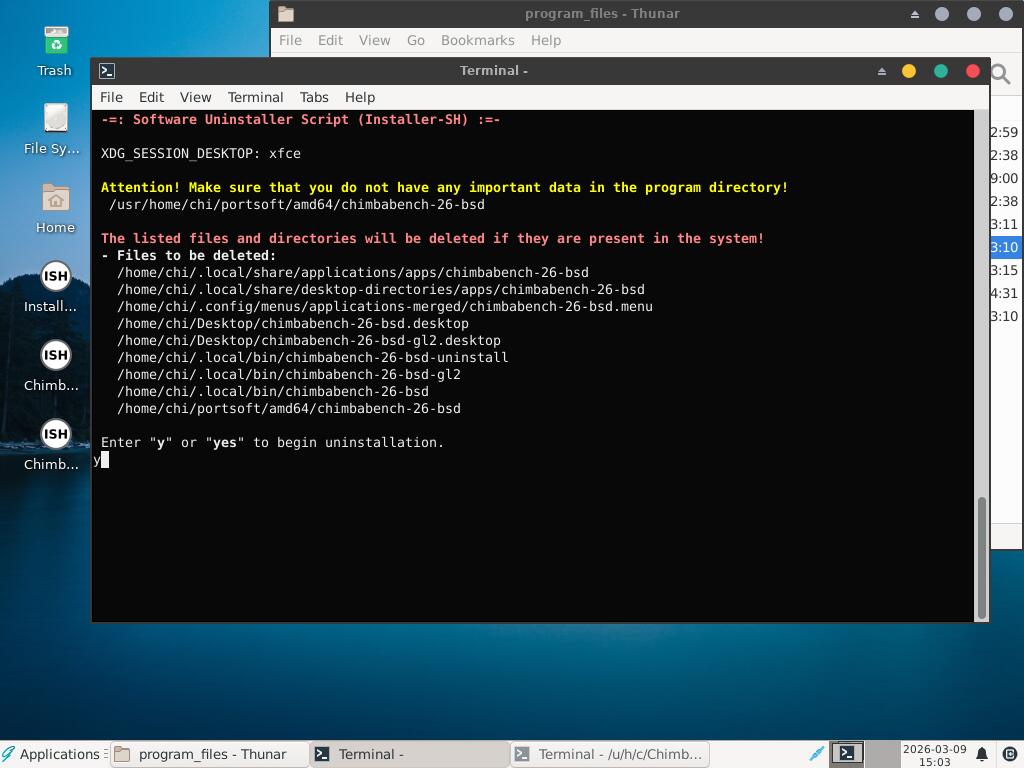Click the chimbabench-26-bsd.menu path line in terminal
The width and height of the screenshot is (1024, 768).
[385, 306]
